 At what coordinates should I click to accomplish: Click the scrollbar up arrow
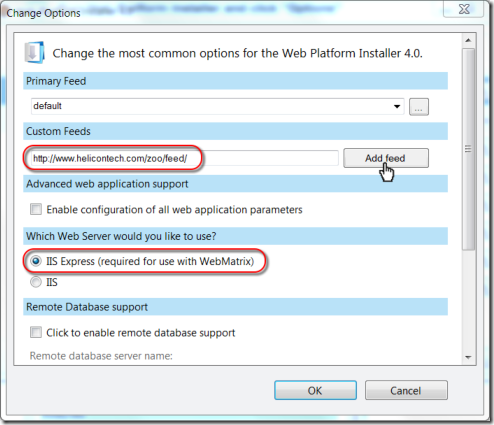[x=468, y=40]
